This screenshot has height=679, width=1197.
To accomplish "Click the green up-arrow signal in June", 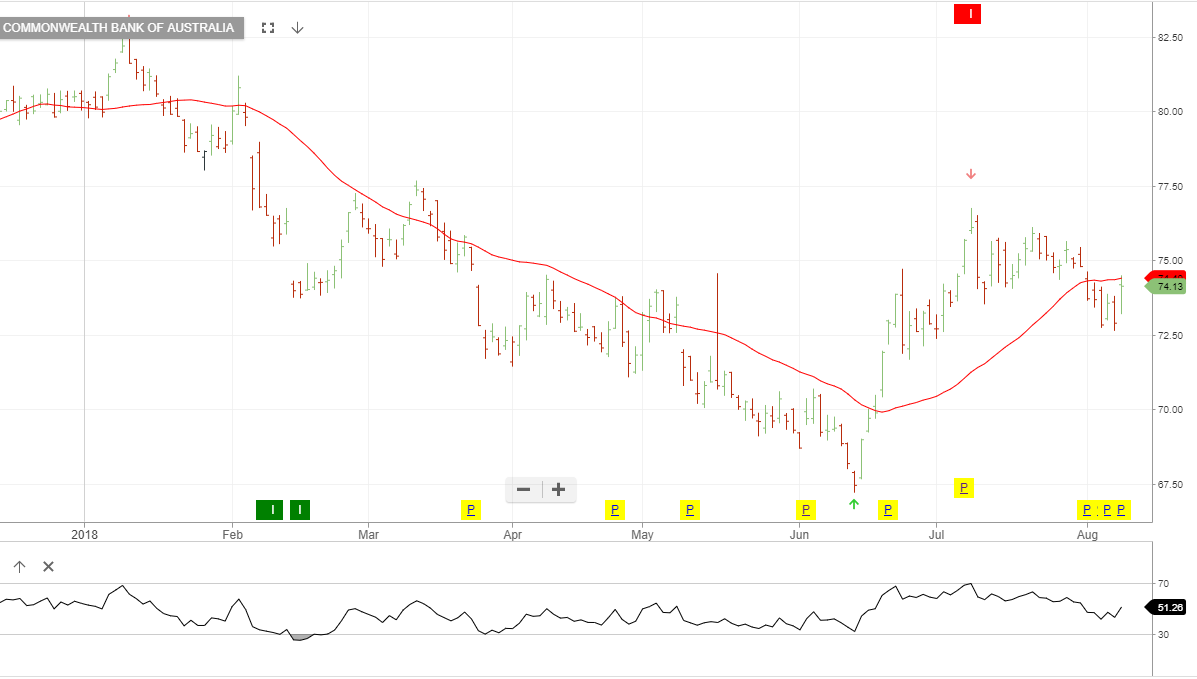I will [854, 504].
